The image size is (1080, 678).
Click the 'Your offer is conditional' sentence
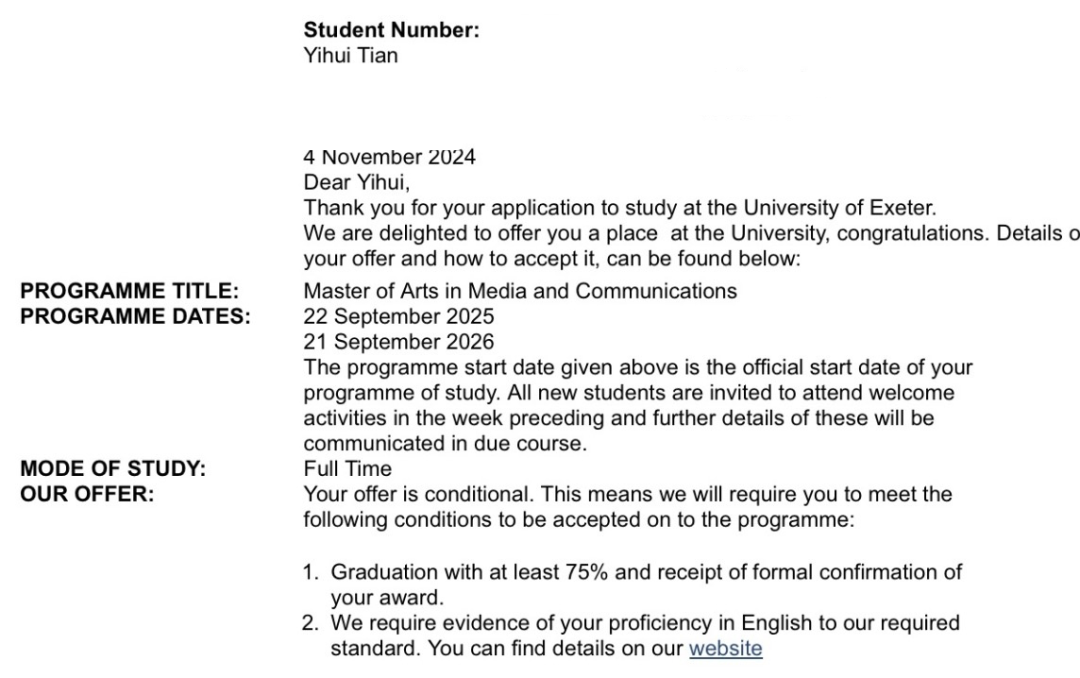(627, 493)
